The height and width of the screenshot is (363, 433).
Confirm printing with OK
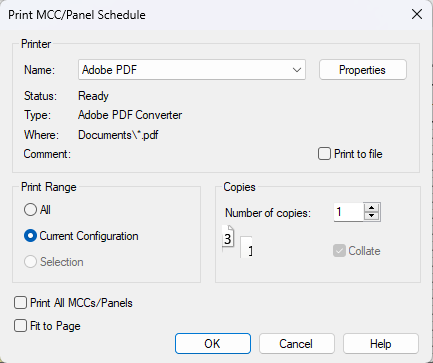[x=213, y=344]
